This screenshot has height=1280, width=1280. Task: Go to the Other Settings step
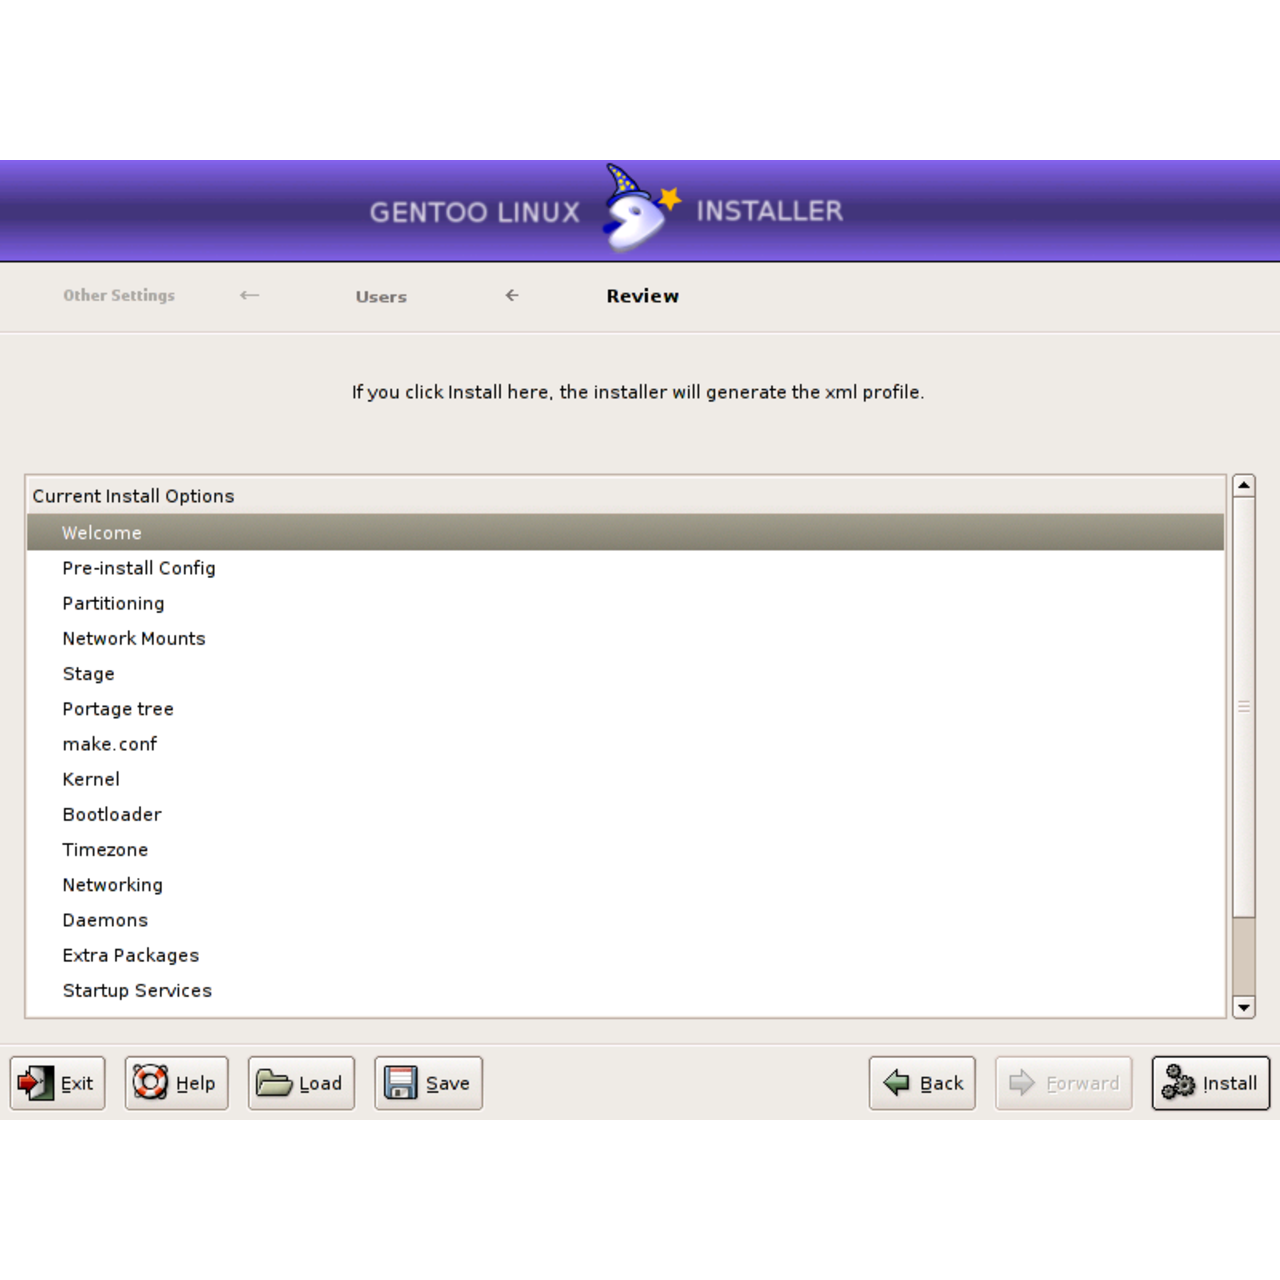tap(118, 295)
